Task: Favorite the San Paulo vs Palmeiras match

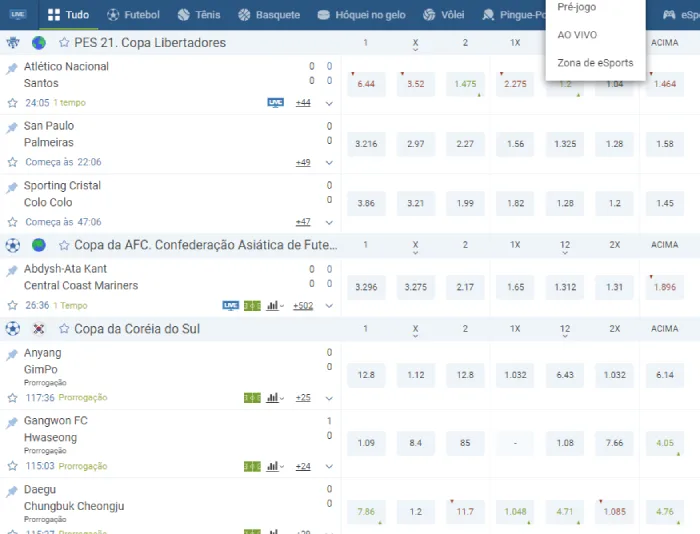Action: 12,162
